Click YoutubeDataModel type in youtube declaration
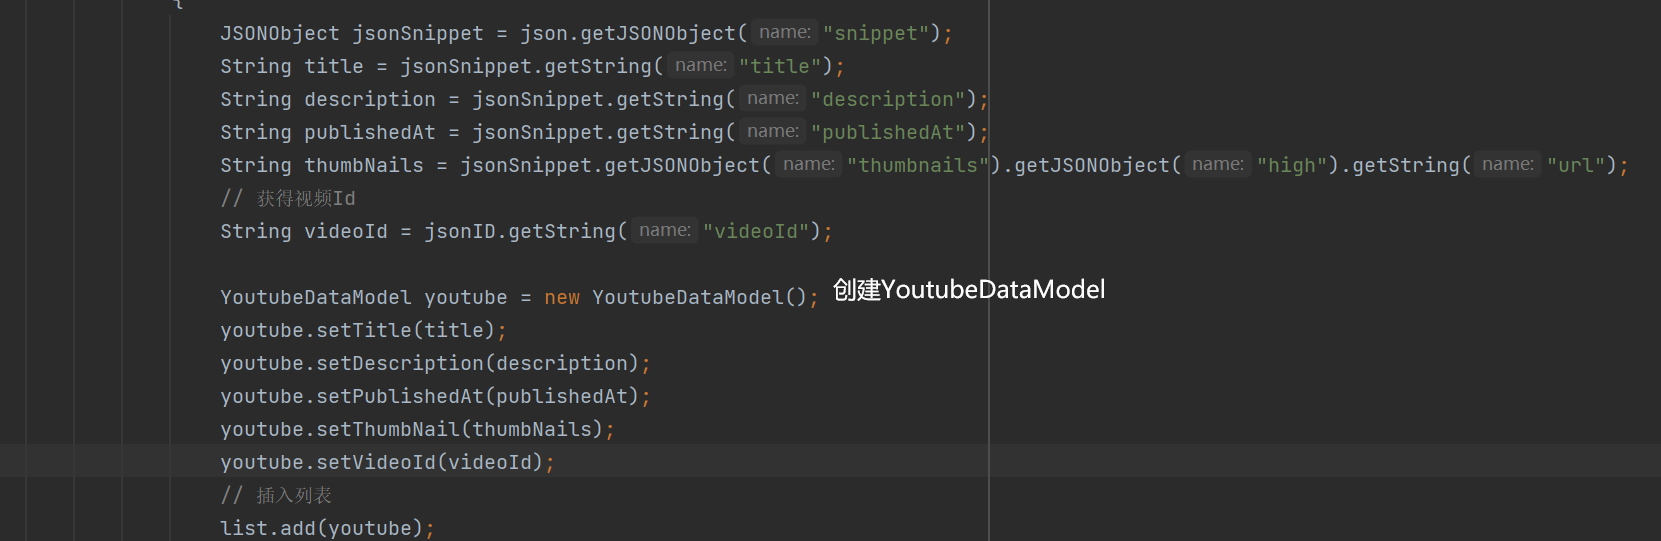 pos(316,297)
